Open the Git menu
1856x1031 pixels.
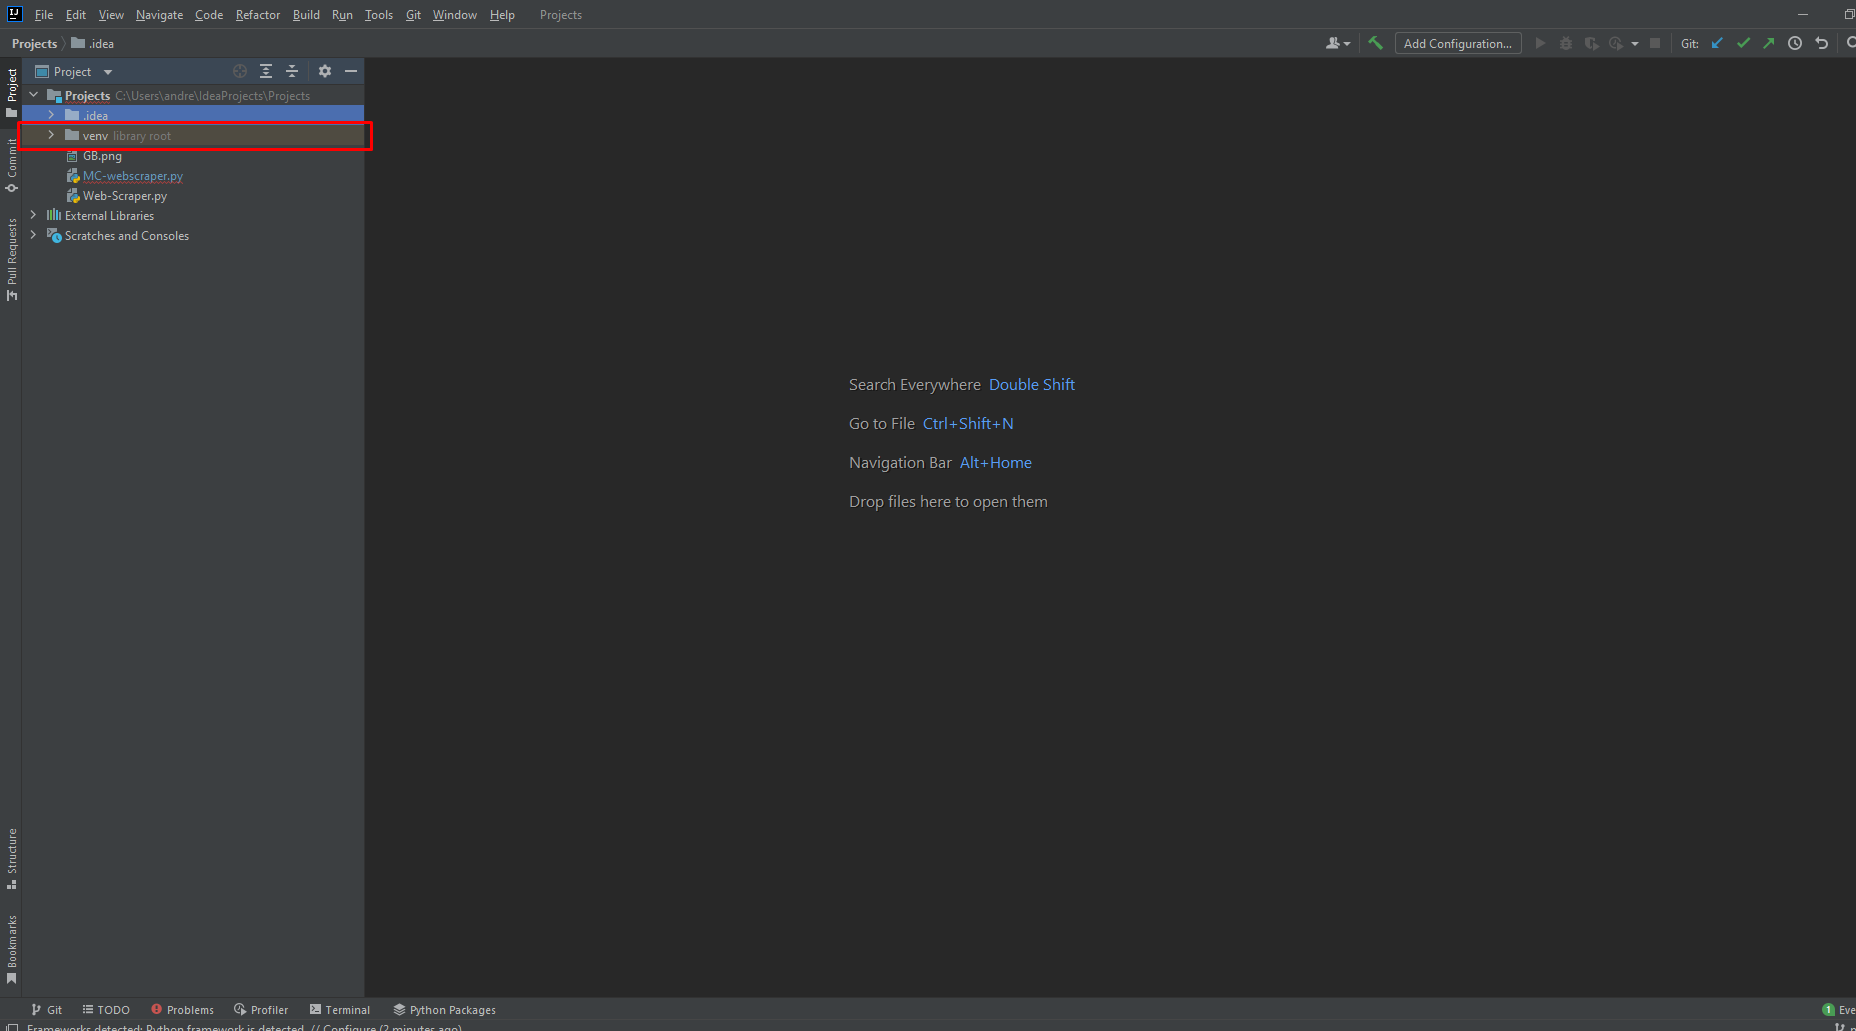click(413, 15)
